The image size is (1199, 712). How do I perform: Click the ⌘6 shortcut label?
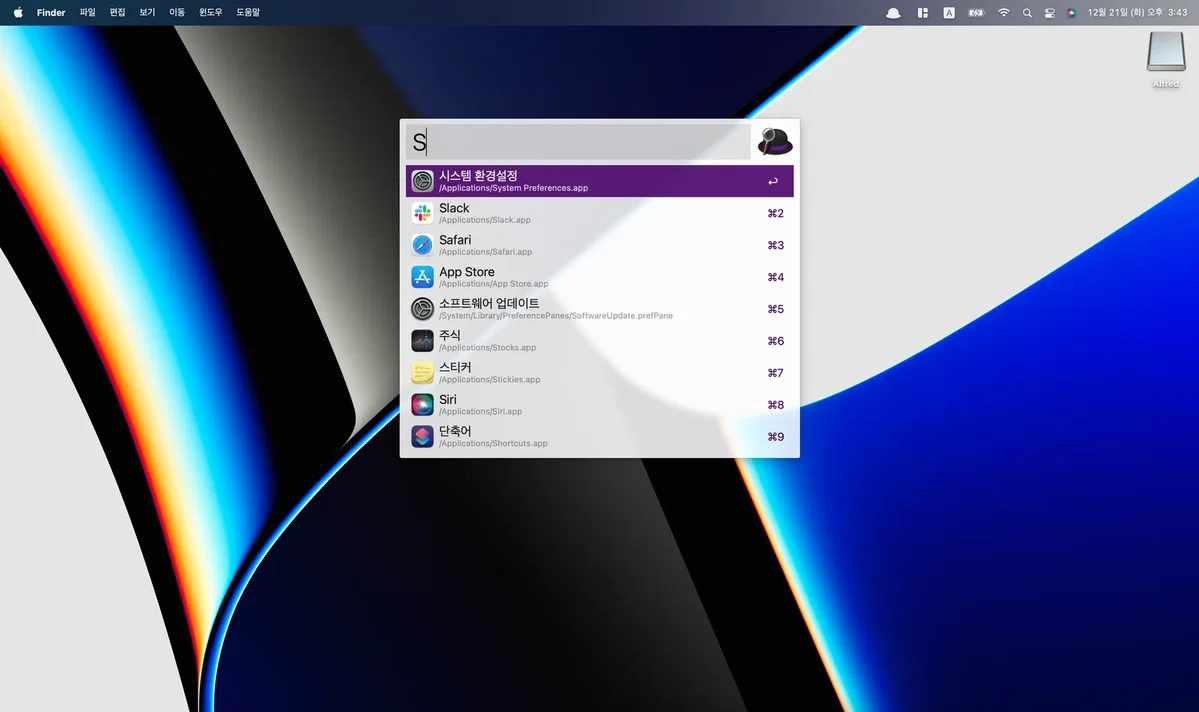pos(775,341)
